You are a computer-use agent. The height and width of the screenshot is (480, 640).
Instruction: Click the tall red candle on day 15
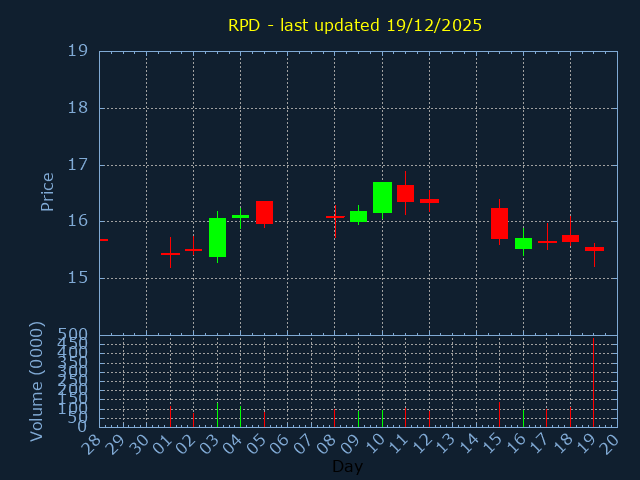499,223
